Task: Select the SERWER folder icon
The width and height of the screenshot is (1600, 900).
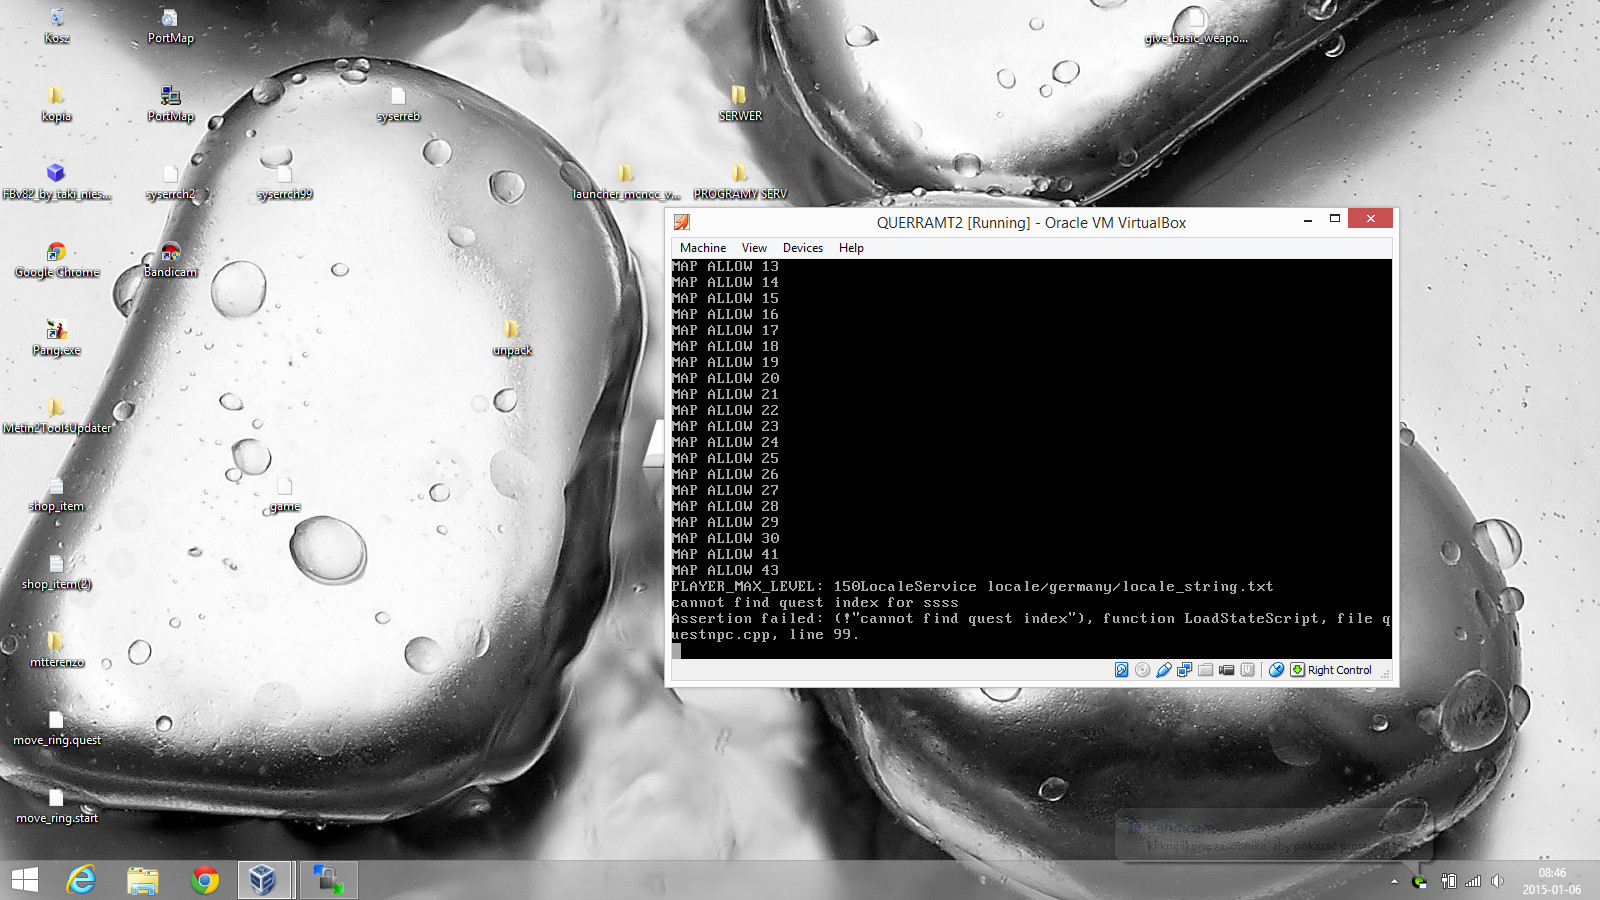Action: [x=740, y=104]
